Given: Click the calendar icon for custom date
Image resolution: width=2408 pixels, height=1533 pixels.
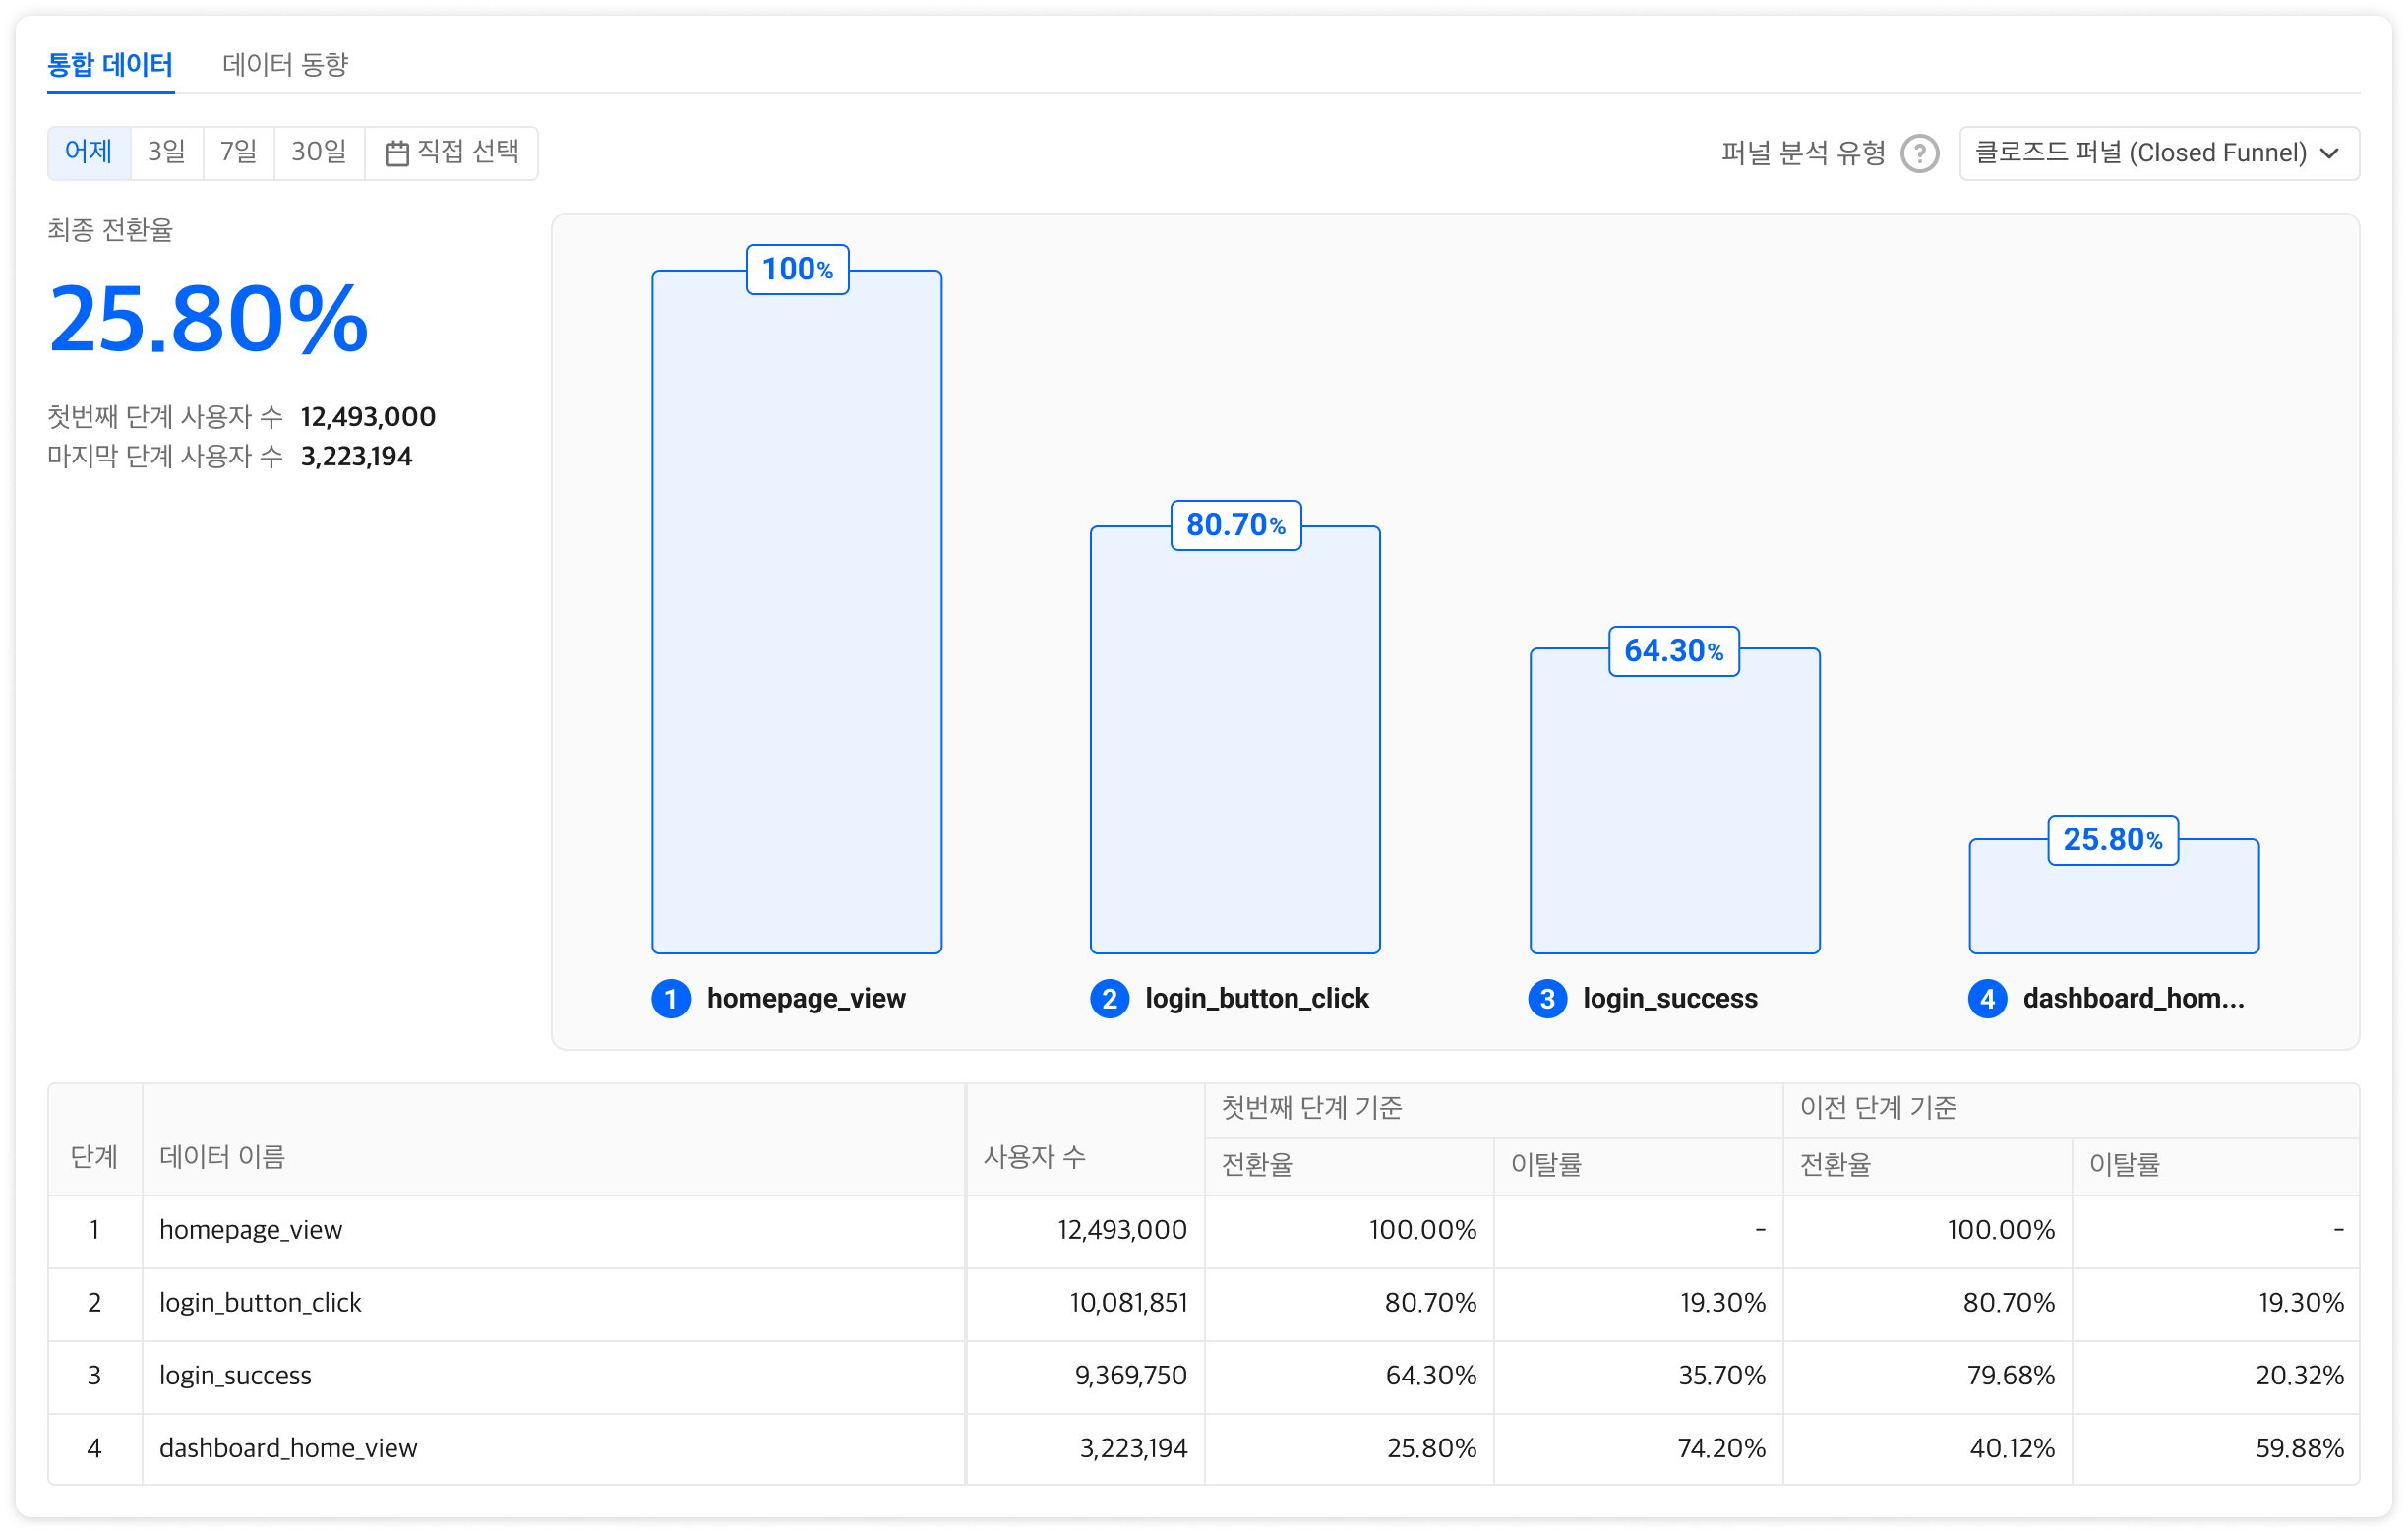Looking at the screenshot, I should 397,153.
